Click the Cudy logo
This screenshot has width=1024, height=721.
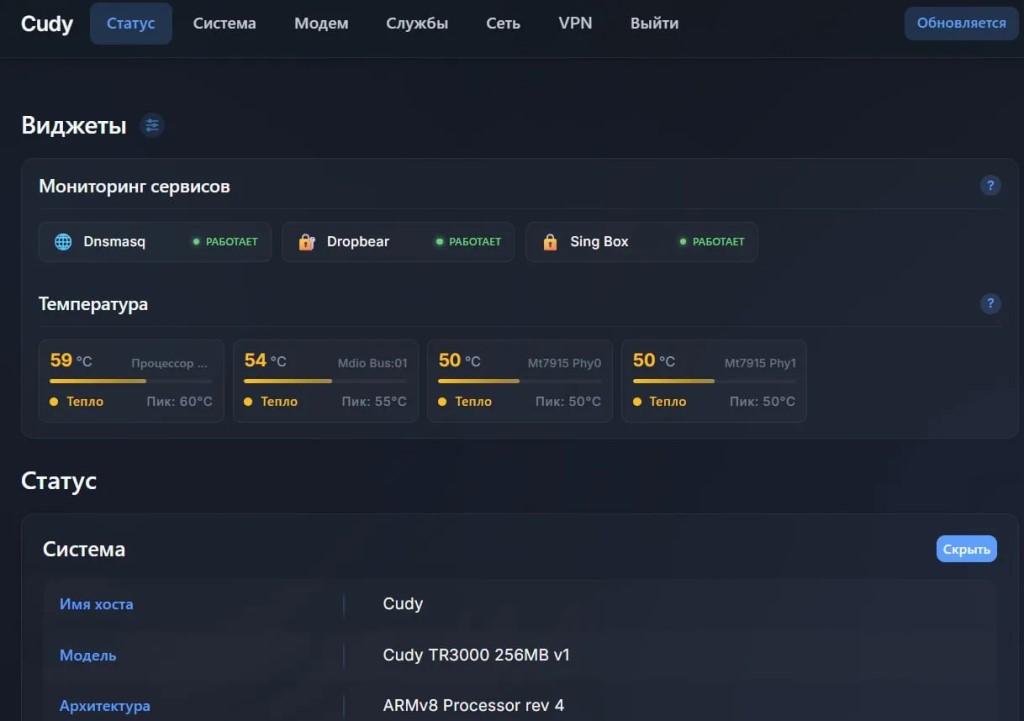46,24
